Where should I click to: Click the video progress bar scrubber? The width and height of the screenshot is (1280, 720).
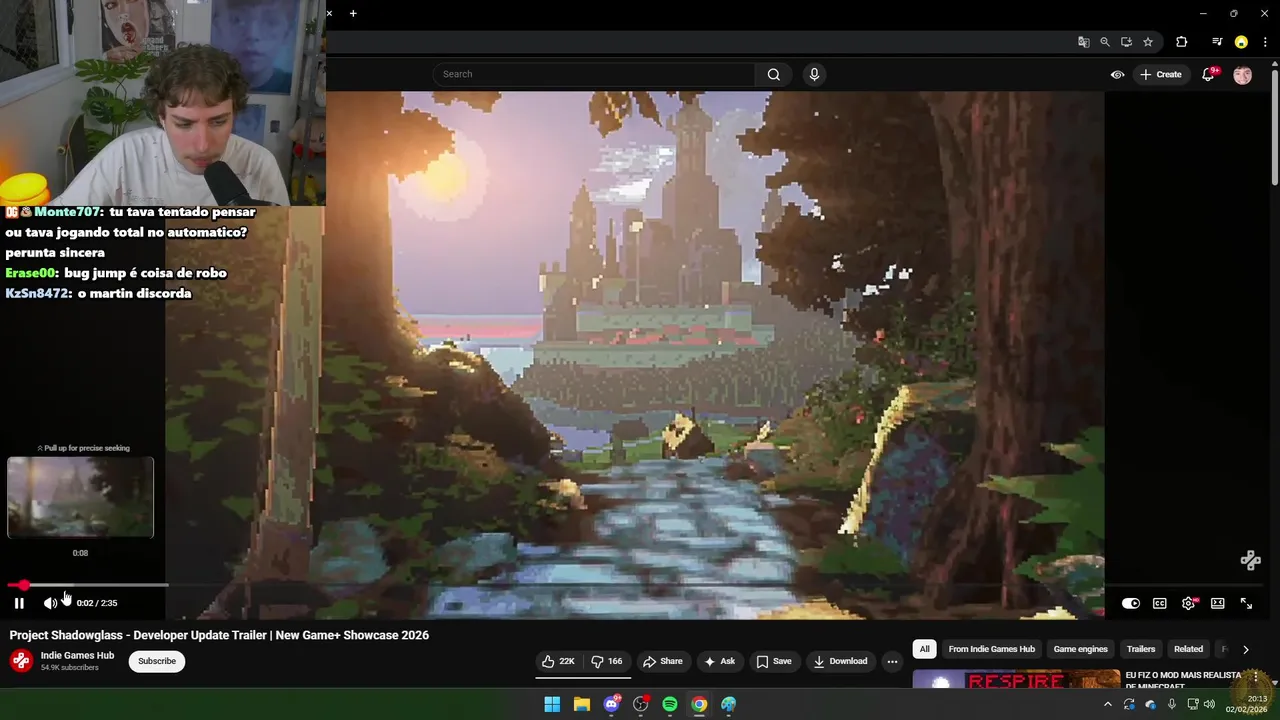(23, 585)
